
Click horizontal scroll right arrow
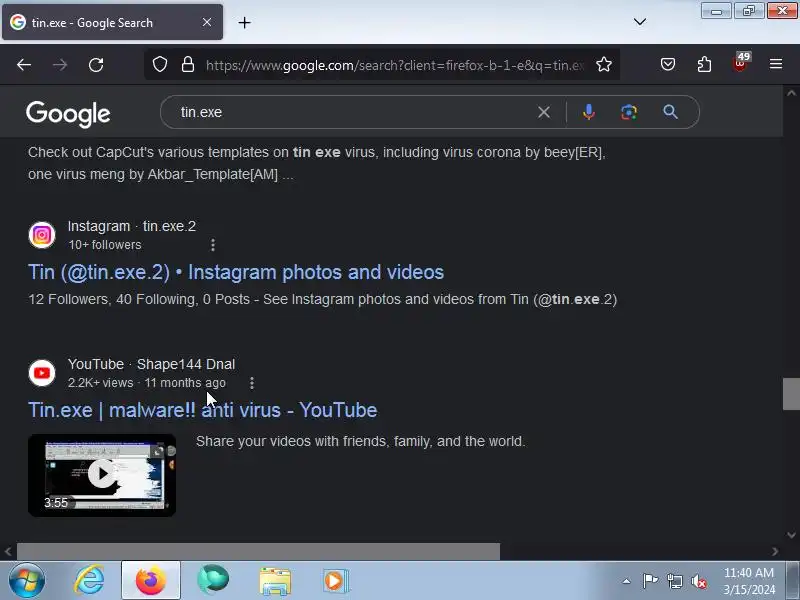[775, 552]
